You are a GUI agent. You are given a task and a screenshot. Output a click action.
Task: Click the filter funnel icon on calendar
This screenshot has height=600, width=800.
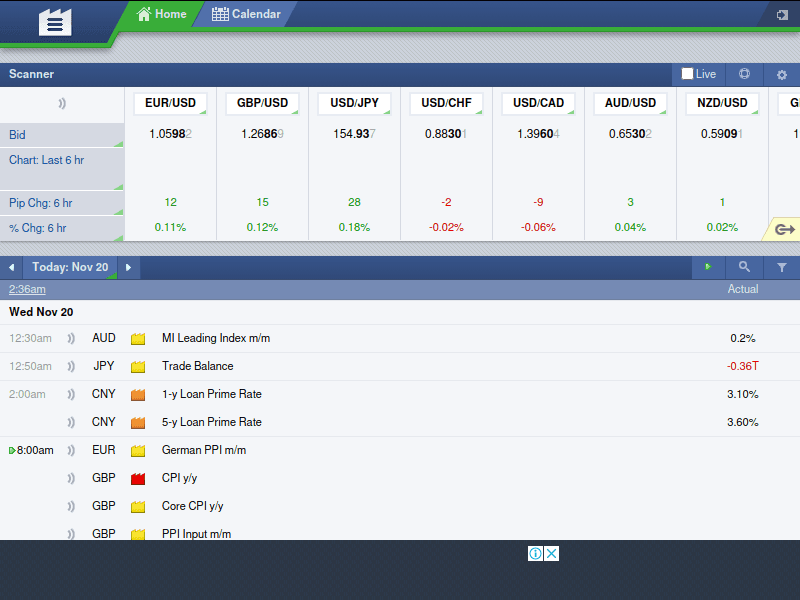(782, 267)
